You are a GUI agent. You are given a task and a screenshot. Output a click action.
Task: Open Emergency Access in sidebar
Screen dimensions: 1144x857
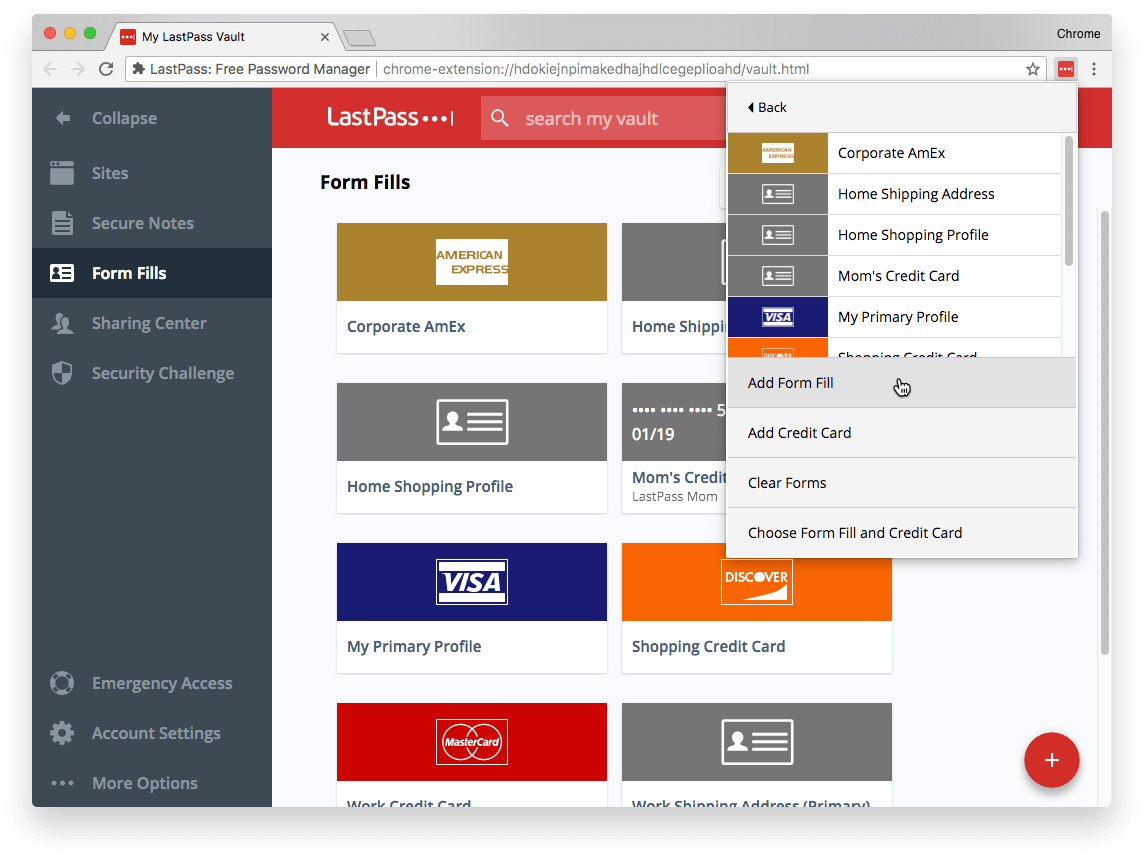tap(161, 683)
